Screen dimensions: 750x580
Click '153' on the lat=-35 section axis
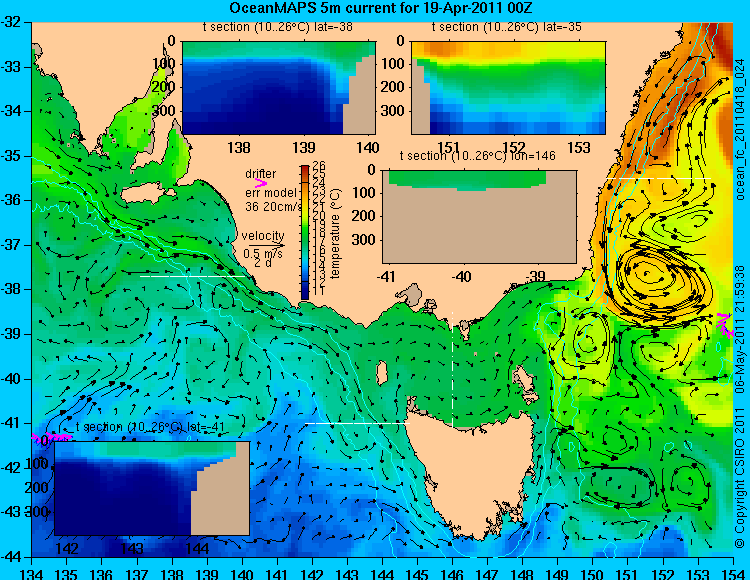[579, 147]
